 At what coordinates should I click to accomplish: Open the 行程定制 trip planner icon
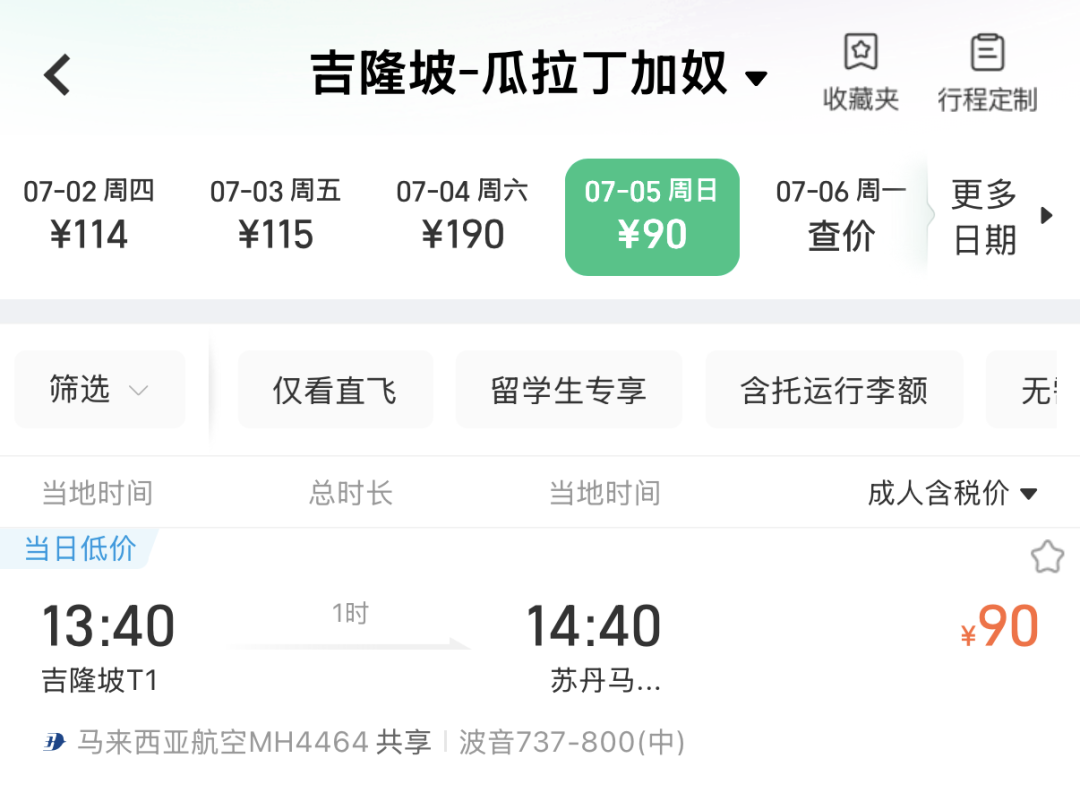point(987,72)
